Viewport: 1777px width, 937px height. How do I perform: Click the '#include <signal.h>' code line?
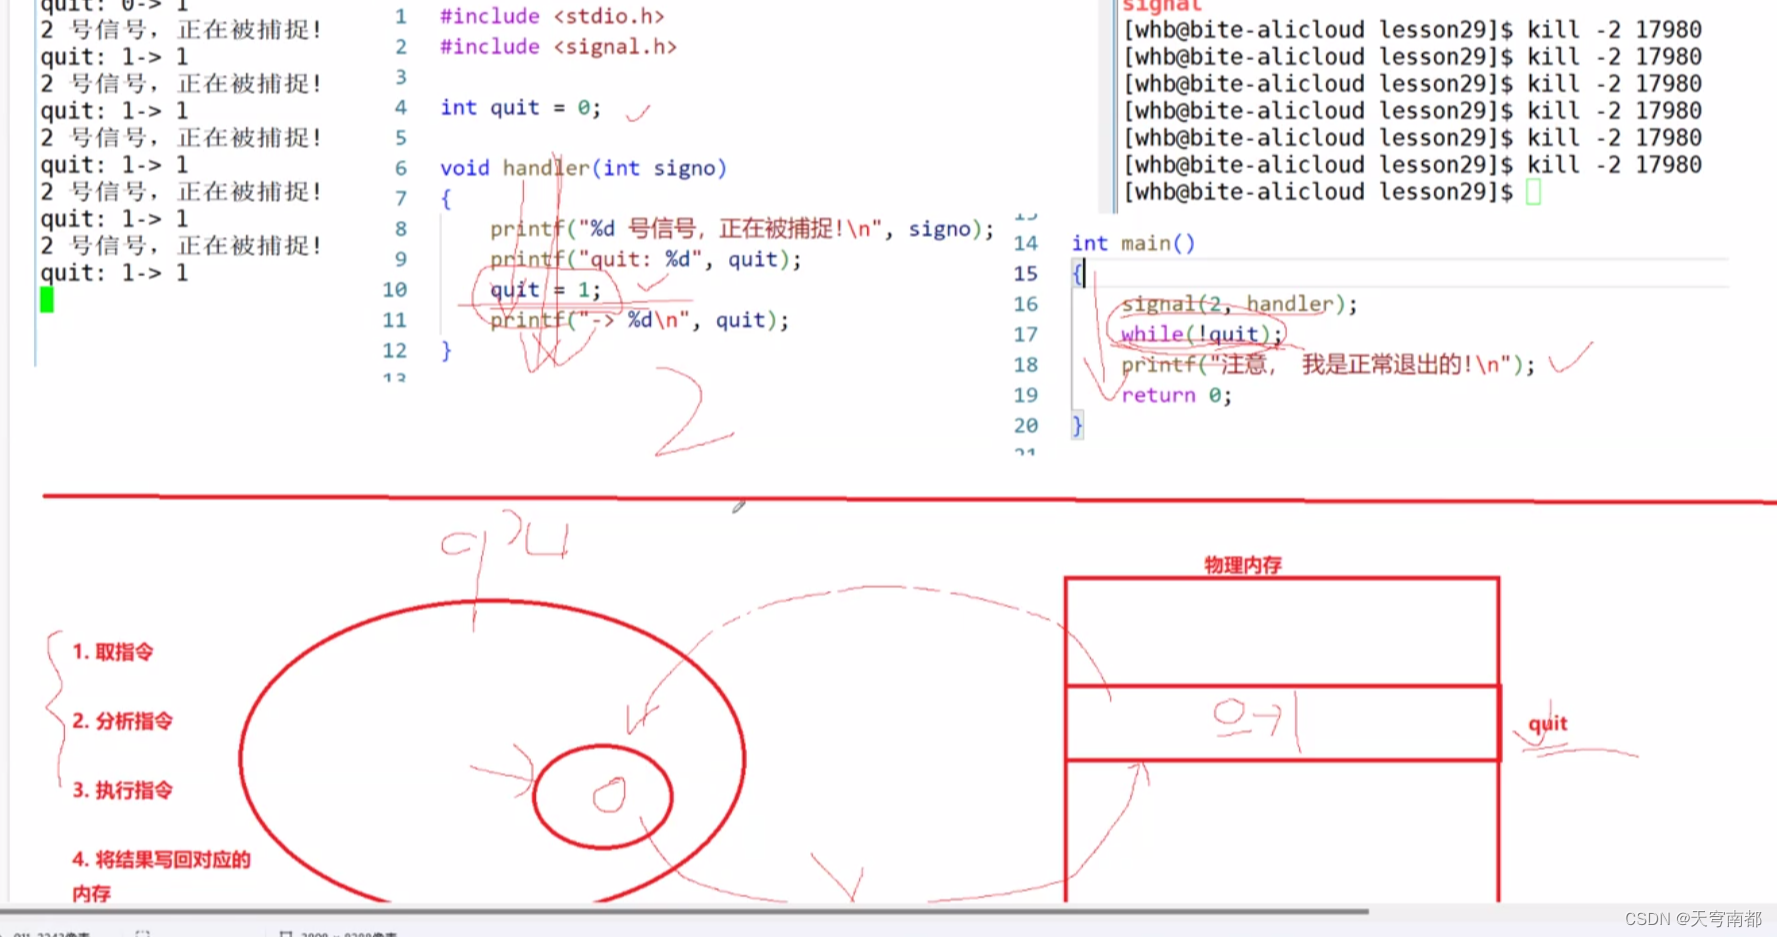point(558,46)
